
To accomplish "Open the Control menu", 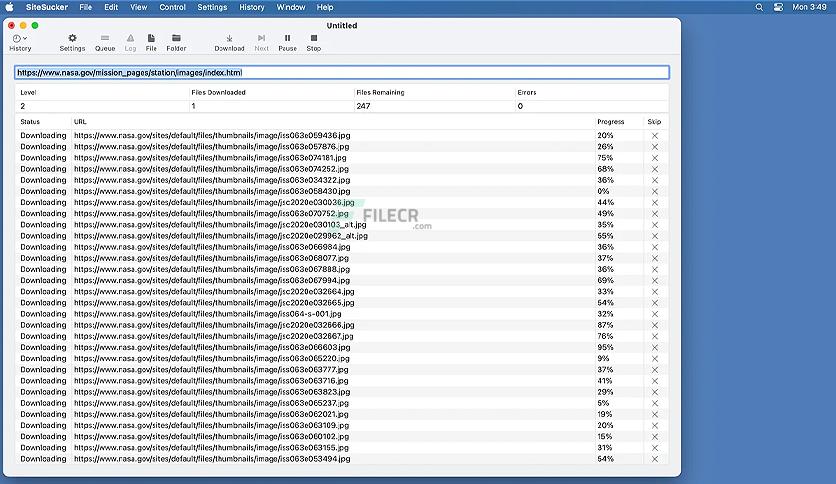I will click(x=172, y=7).
